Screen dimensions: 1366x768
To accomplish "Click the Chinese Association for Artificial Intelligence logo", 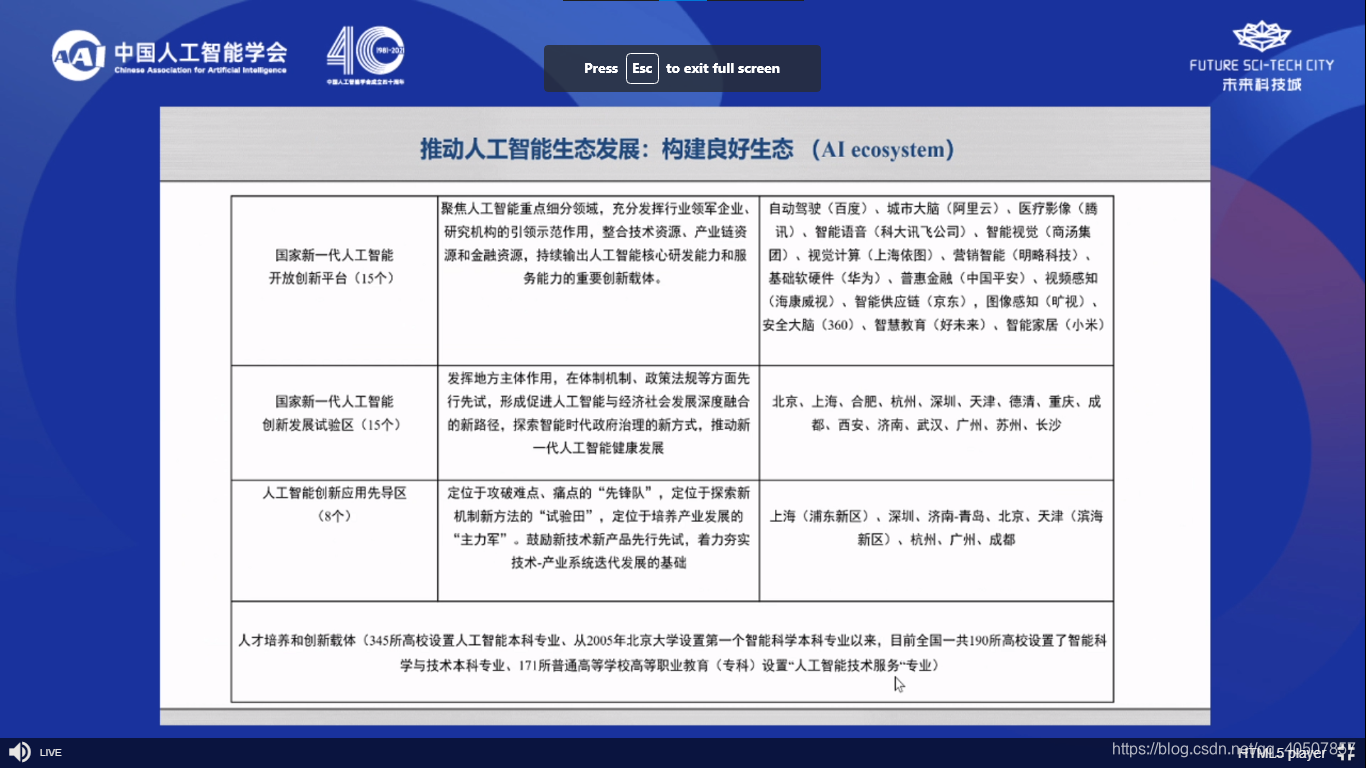I will pos(170,55).
